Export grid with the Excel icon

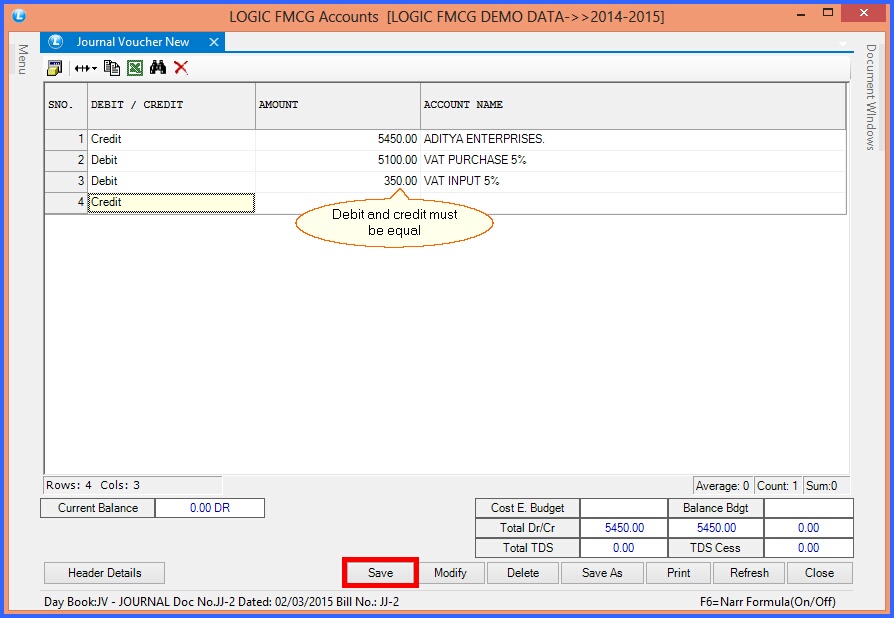[x=135, y=68]
